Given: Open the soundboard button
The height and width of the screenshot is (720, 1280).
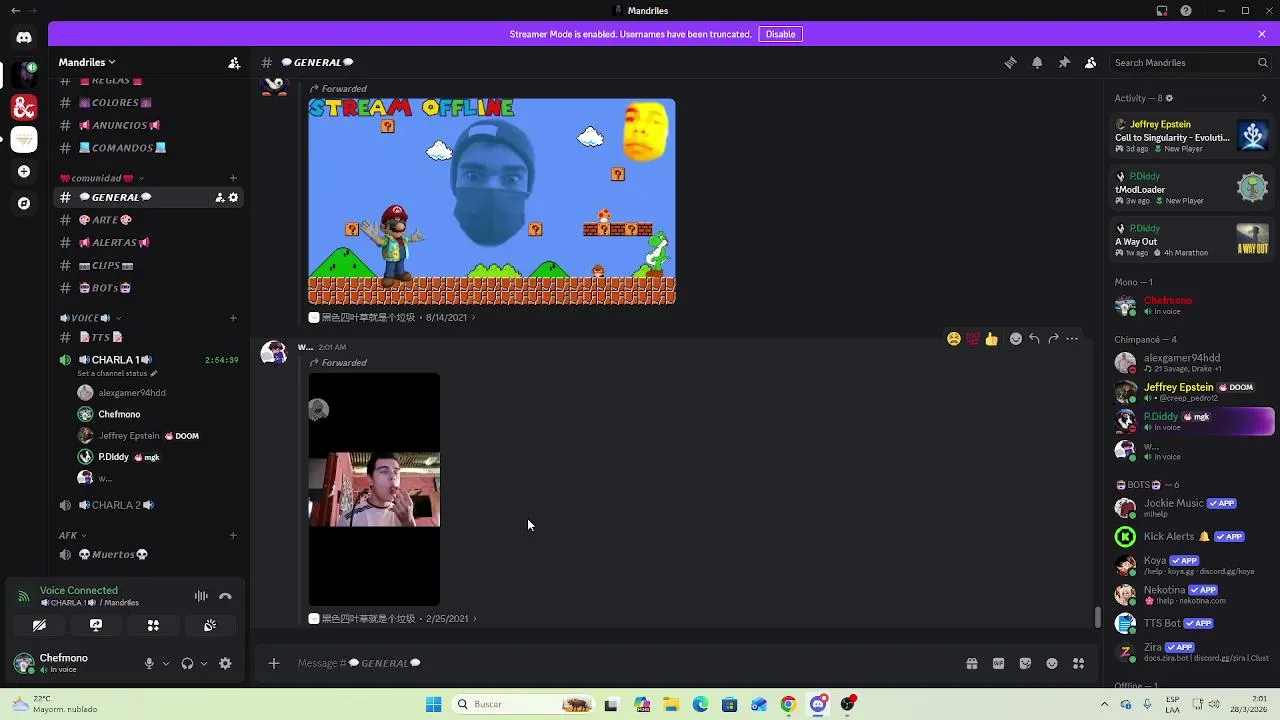Looking at the screenshot, I should coord(210,625).
